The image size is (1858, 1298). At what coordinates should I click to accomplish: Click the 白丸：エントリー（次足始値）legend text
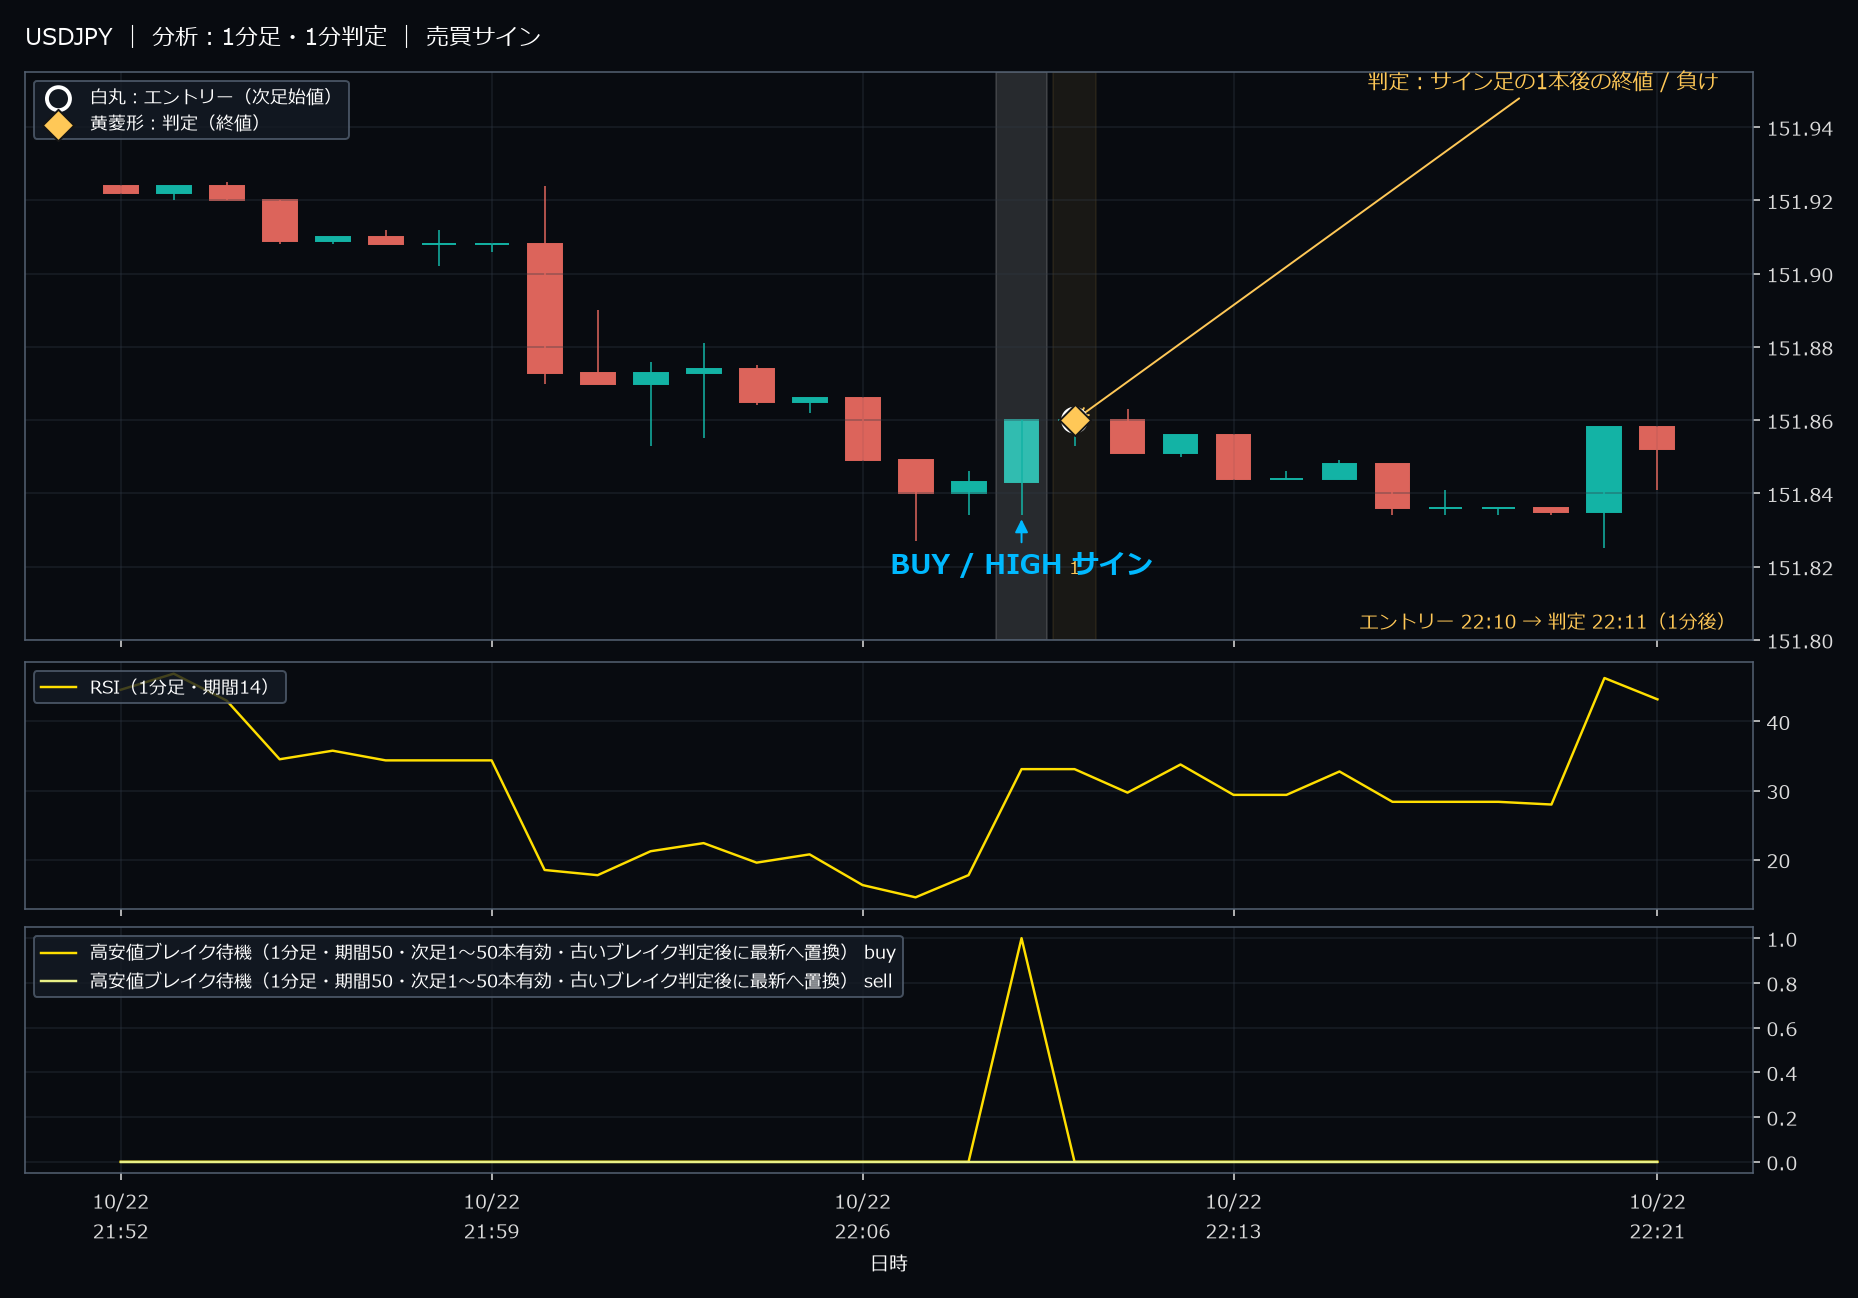point(211,97)
